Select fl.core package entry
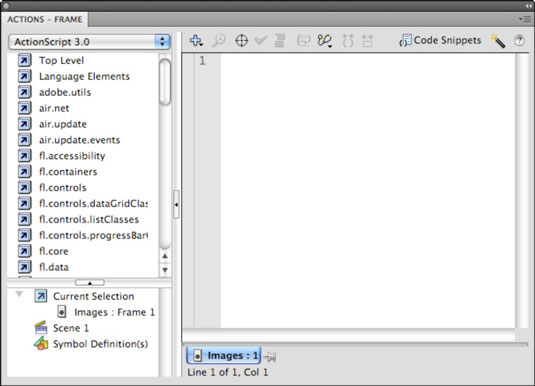 [54, 251]
